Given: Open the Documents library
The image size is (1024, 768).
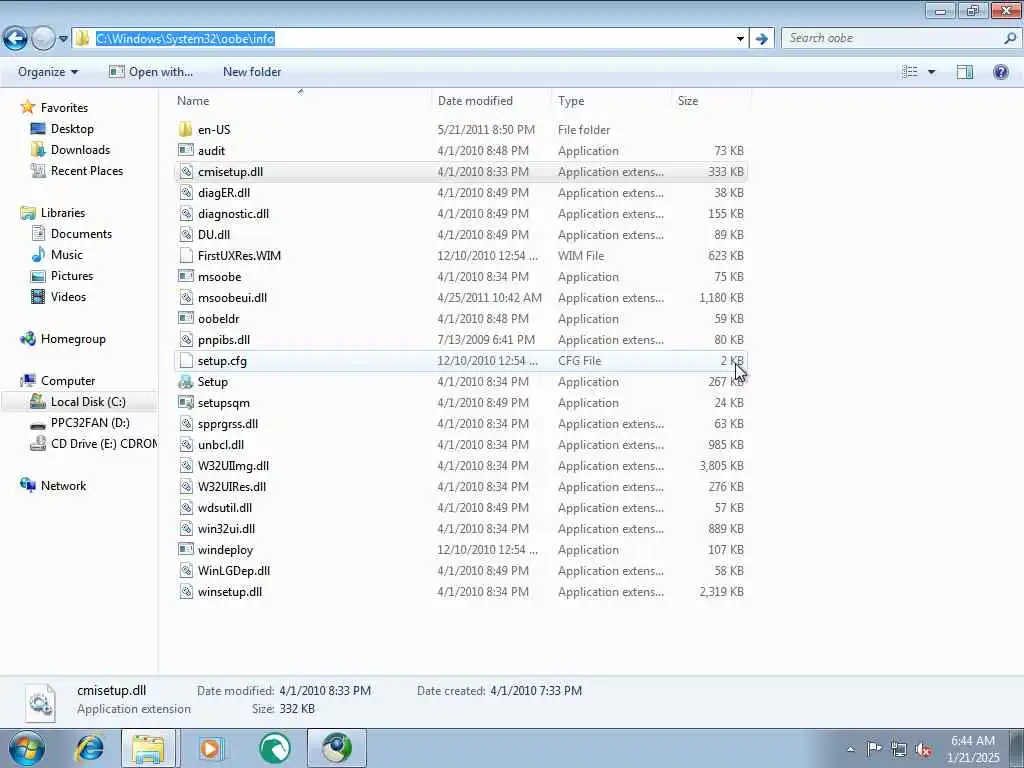Looking at the screenshot, I should (x=81, y=234).
